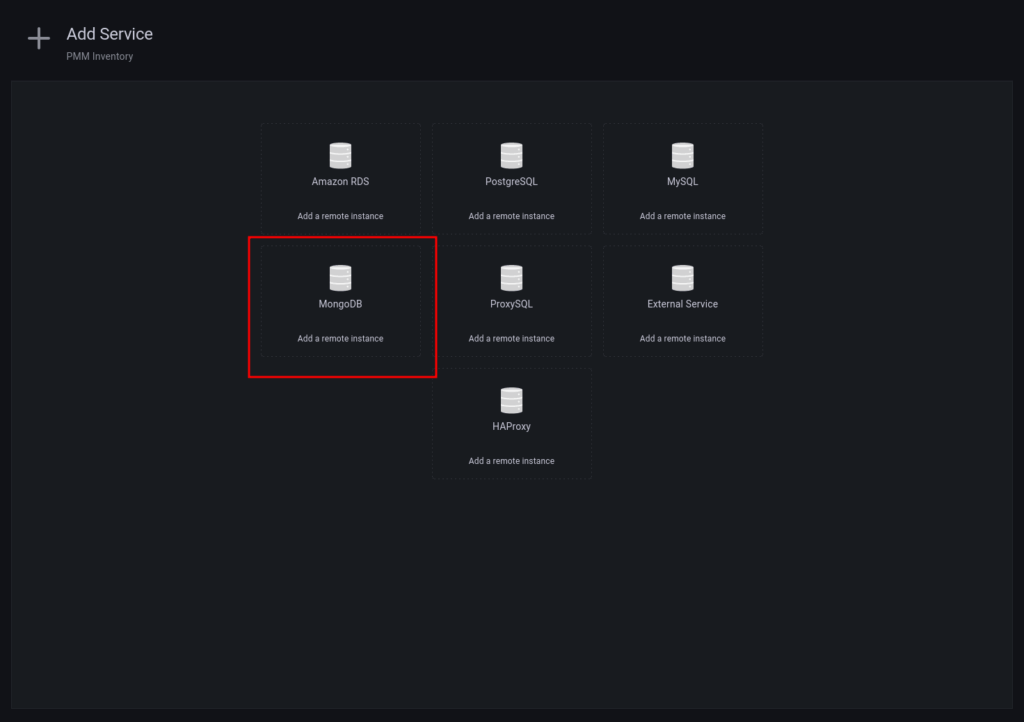
Task: Click the MySQL database icon
Action: tap(682, 155)
